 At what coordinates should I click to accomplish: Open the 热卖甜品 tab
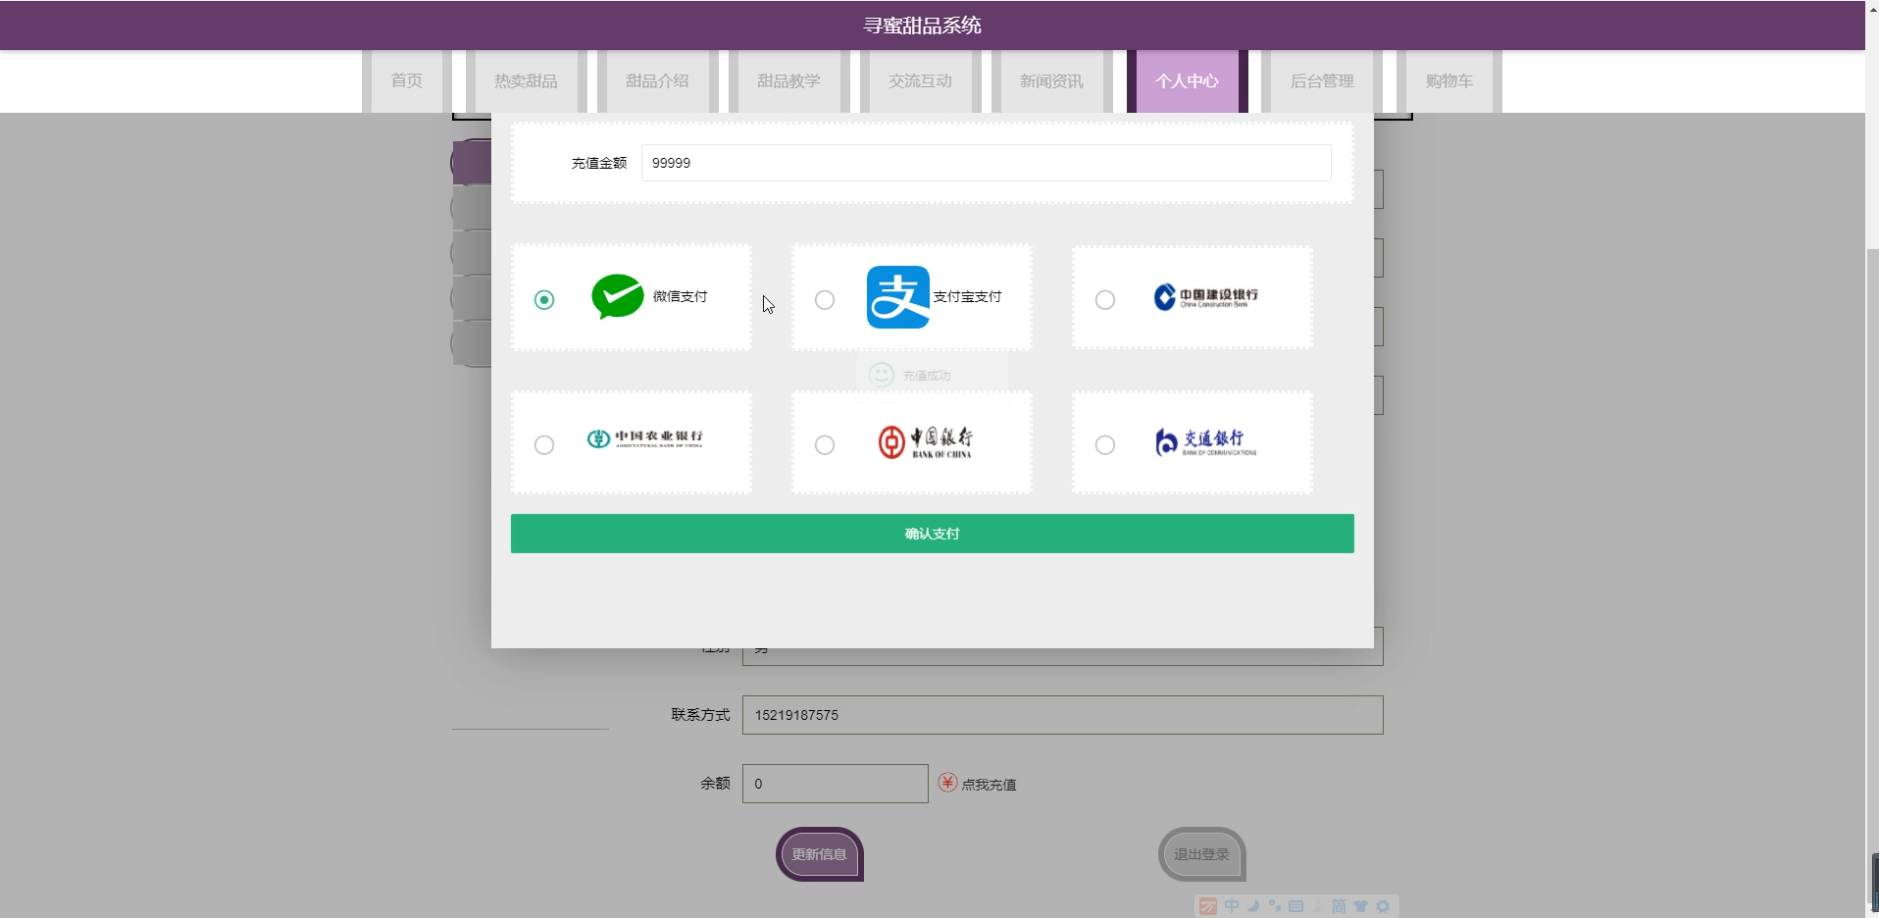click(526, 81)
